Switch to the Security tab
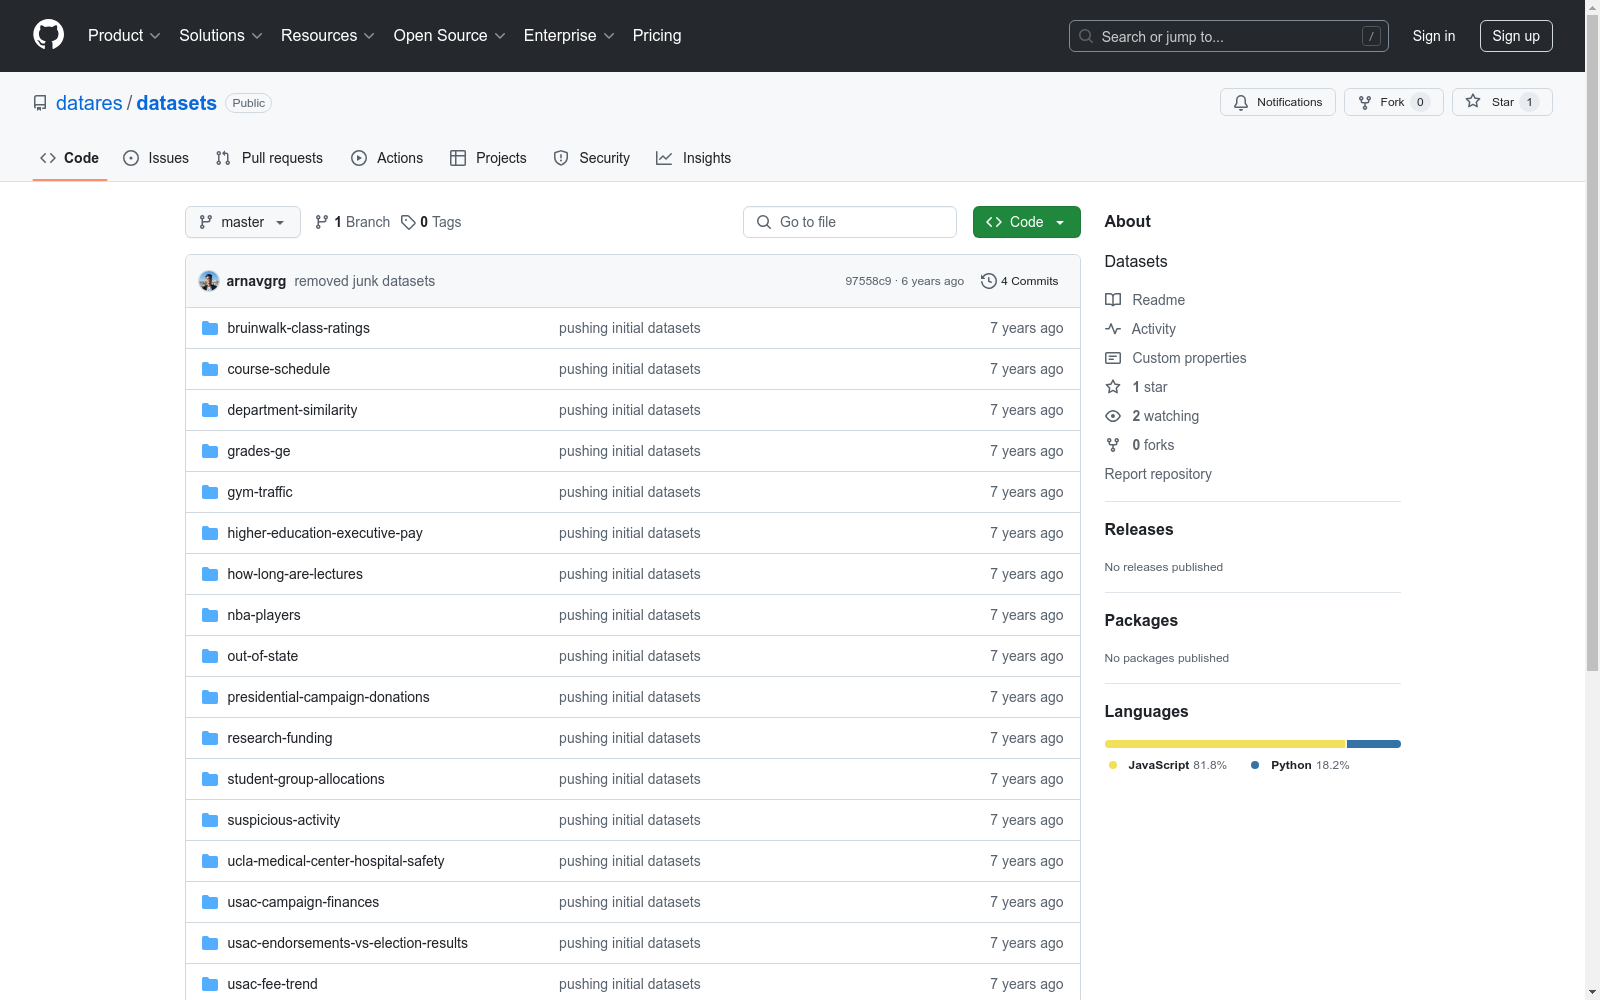This screenshot has width=1600, height=1000. [592, 158]
